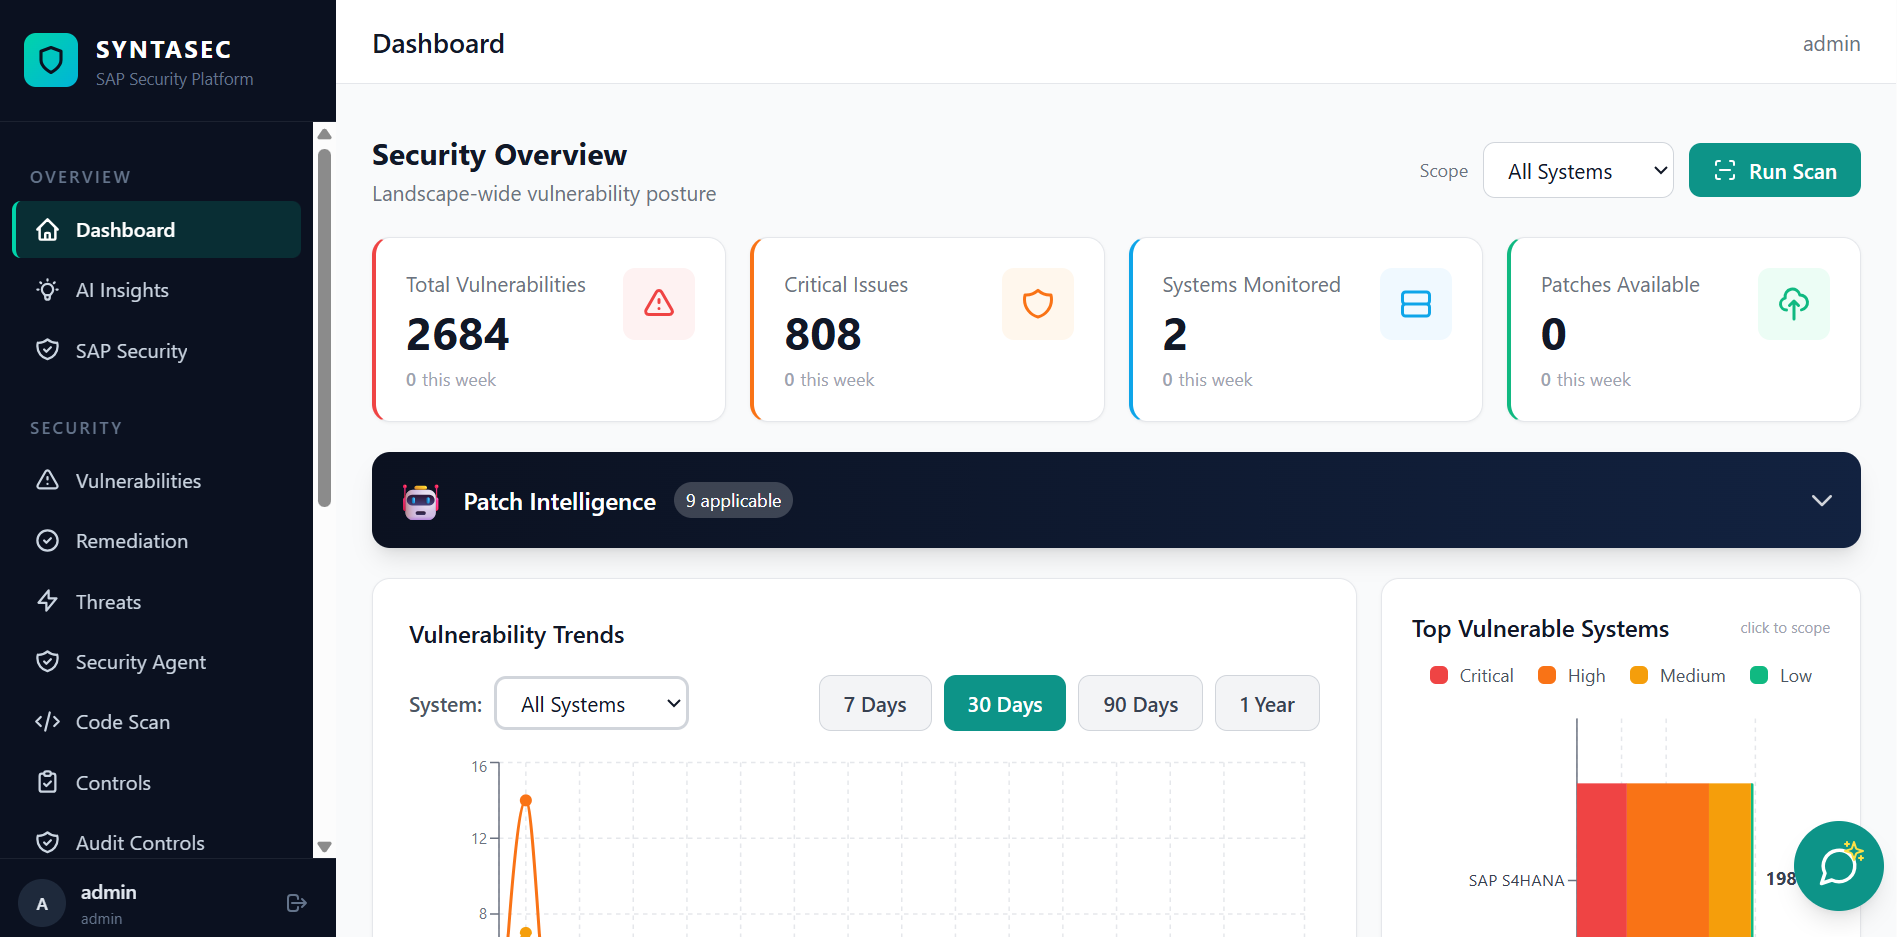Click the green cloud upload icon on Patches Available
Viewport: 1897px width, 937px height.
click(x=1794, y=303)
